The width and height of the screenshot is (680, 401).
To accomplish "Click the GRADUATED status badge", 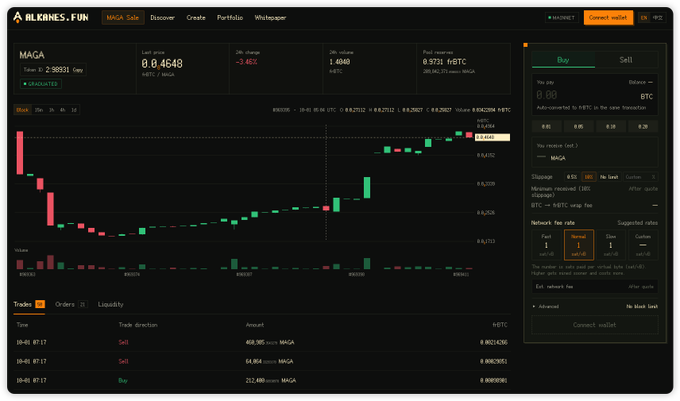I will (41, 84).
